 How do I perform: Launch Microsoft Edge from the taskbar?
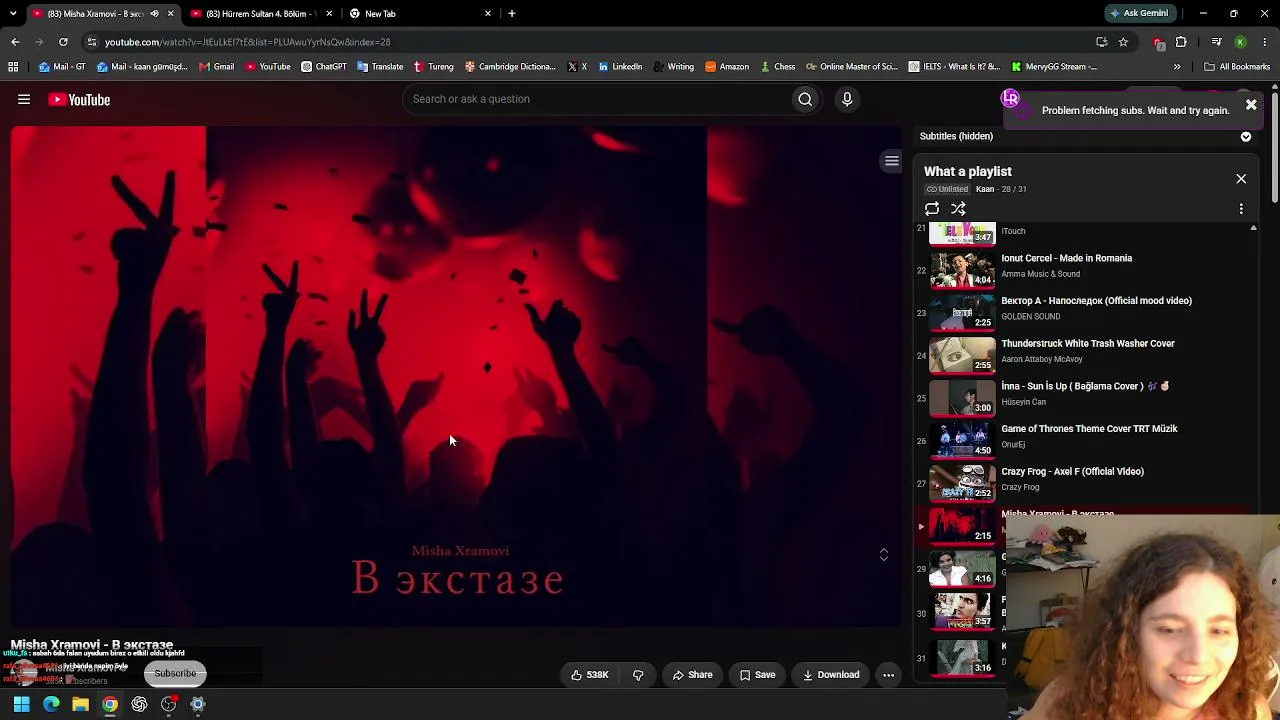[x=51, y=704]
